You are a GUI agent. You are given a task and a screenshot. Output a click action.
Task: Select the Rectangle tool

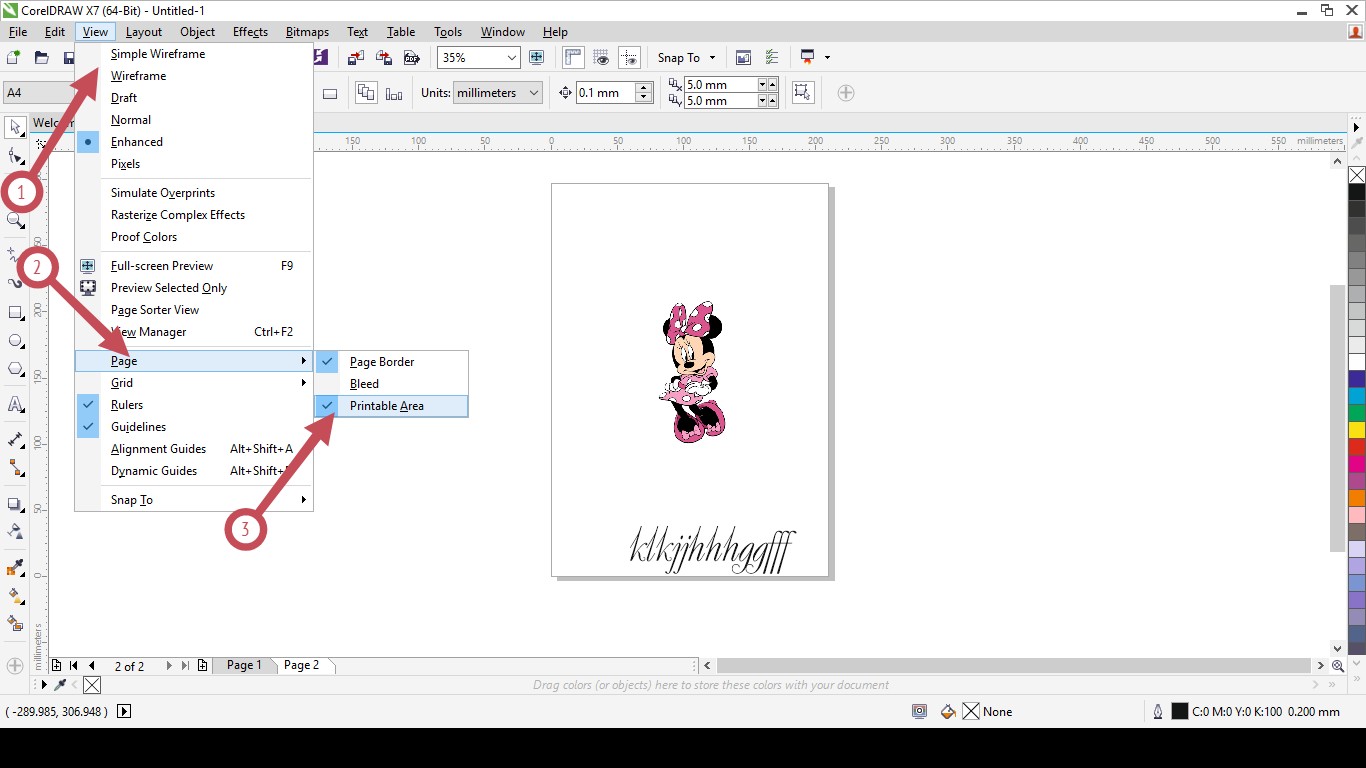coord(15,313)
